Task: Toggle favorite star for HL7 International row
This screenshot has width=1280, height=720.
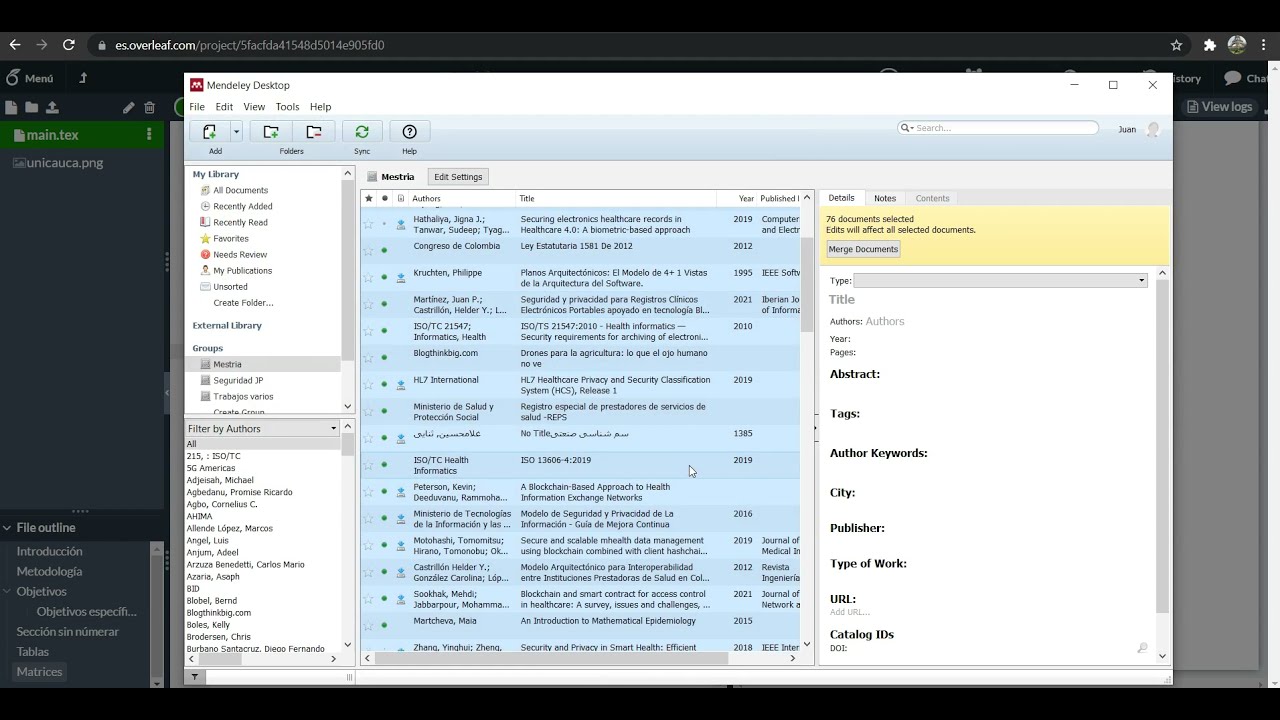Action: (x=368, y=384)
